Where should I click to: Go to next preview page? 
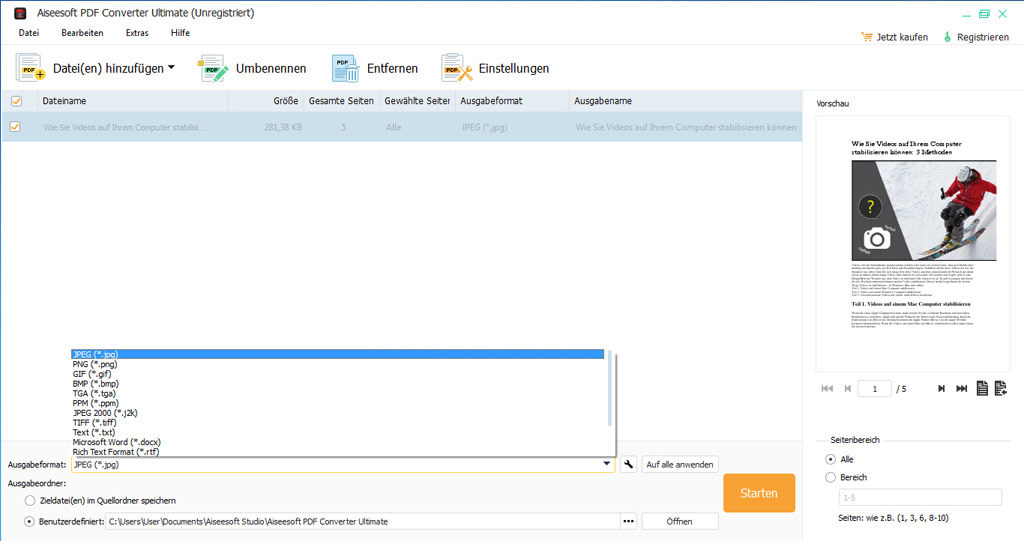[x=941, y=389]
